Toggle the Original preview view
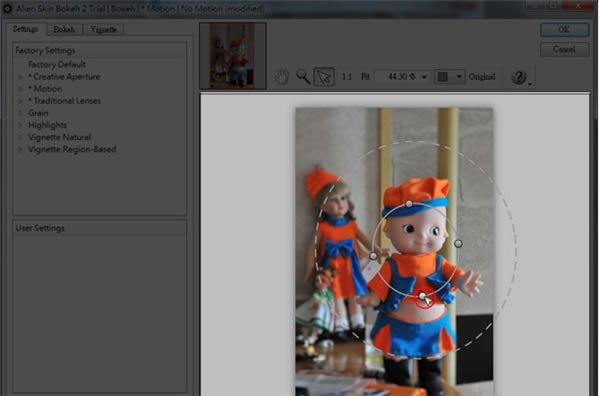This screenshot has height=396, width=600. click(482, 77)
